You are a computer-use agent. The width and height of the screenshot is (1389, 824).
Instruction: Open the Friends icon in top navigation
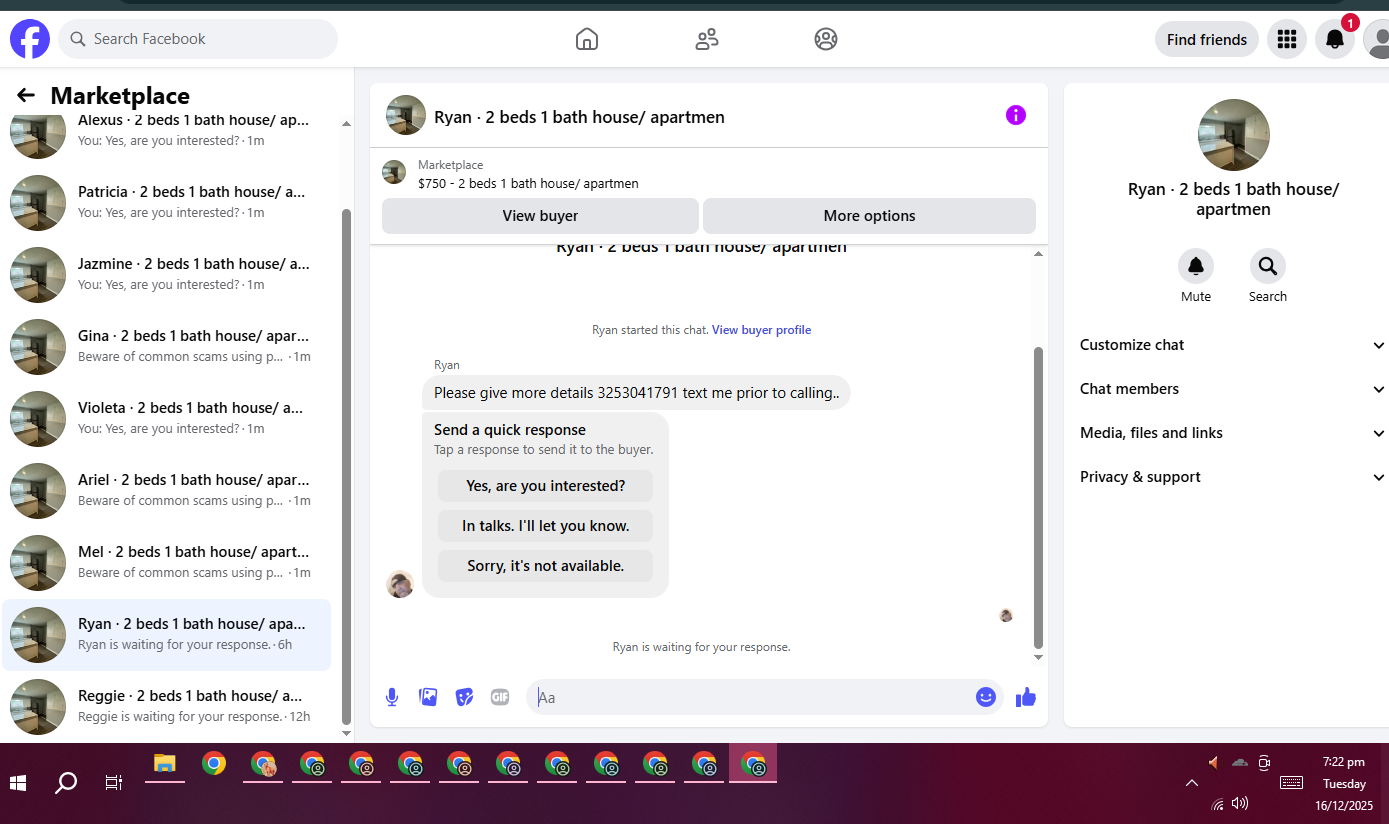coord(707,39)
